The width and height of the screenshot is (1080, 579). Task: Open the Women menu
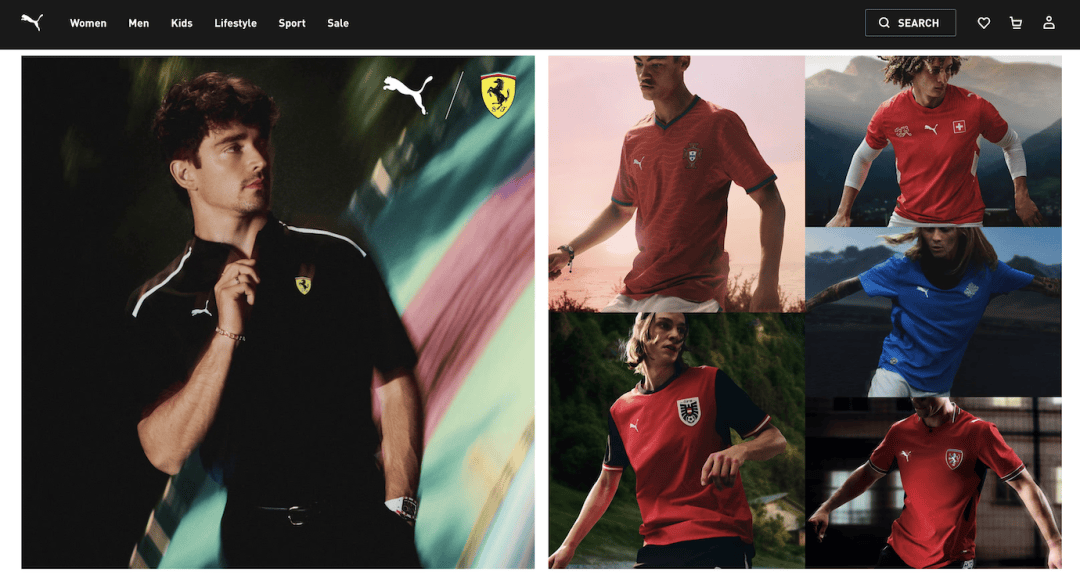(x=88, y=23)
